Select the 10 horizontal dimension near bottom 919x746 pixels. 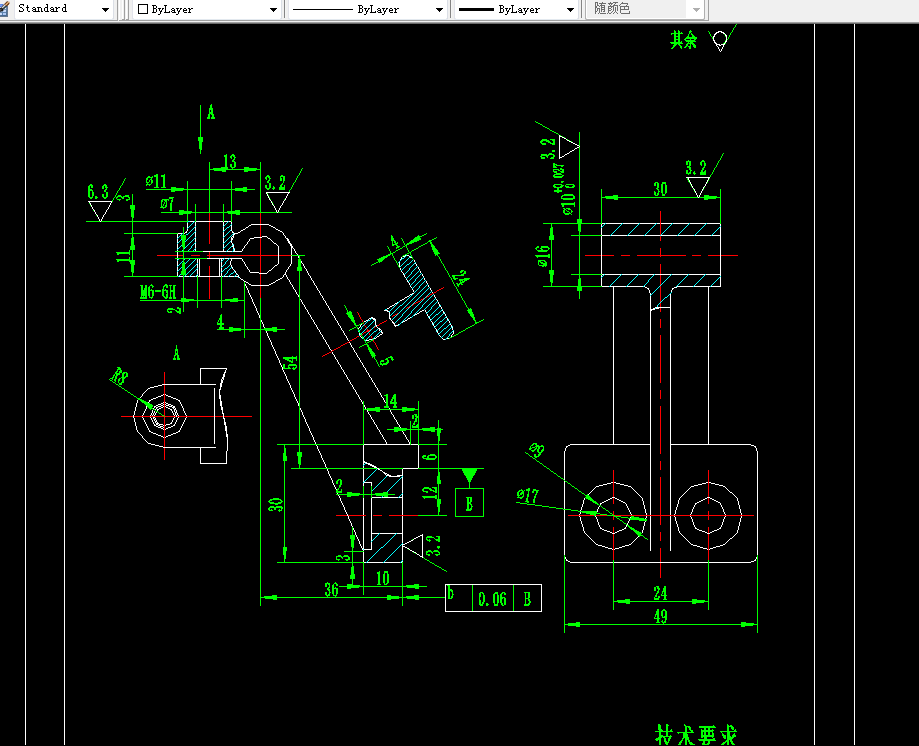[383, 578]
